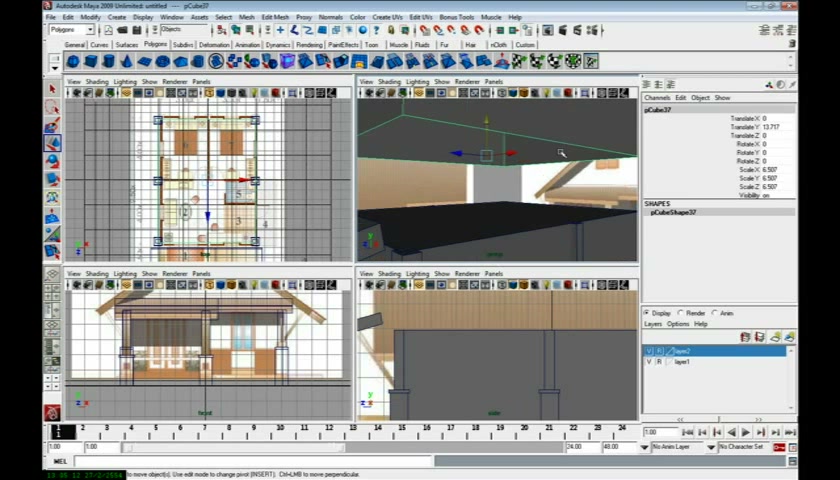Toggle the red Auto Key button

point(779,447)
